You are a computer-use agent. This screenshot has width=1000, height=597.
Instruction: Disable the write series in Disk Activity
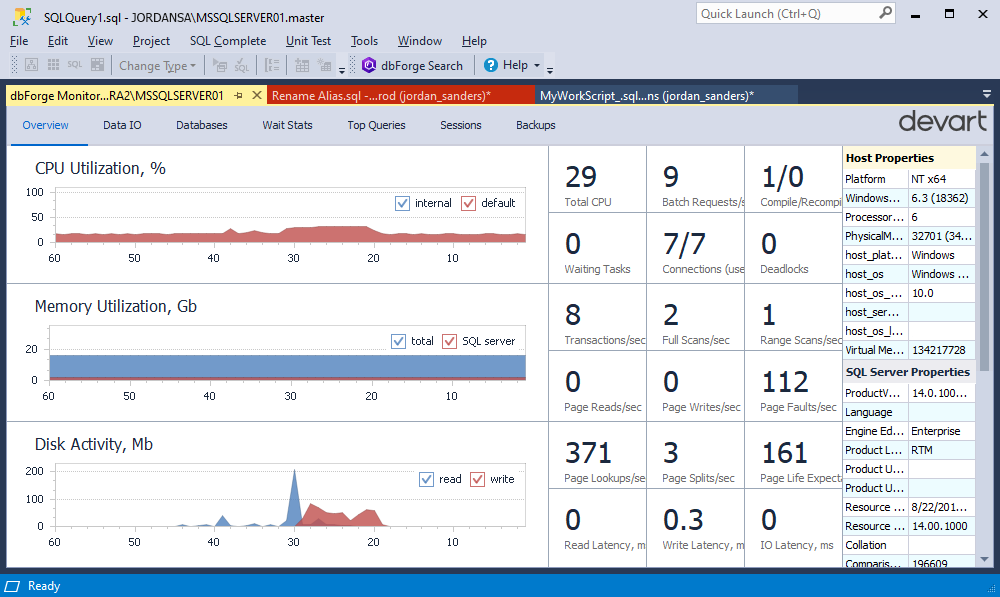pyautogui.click(x=477, y=479)
